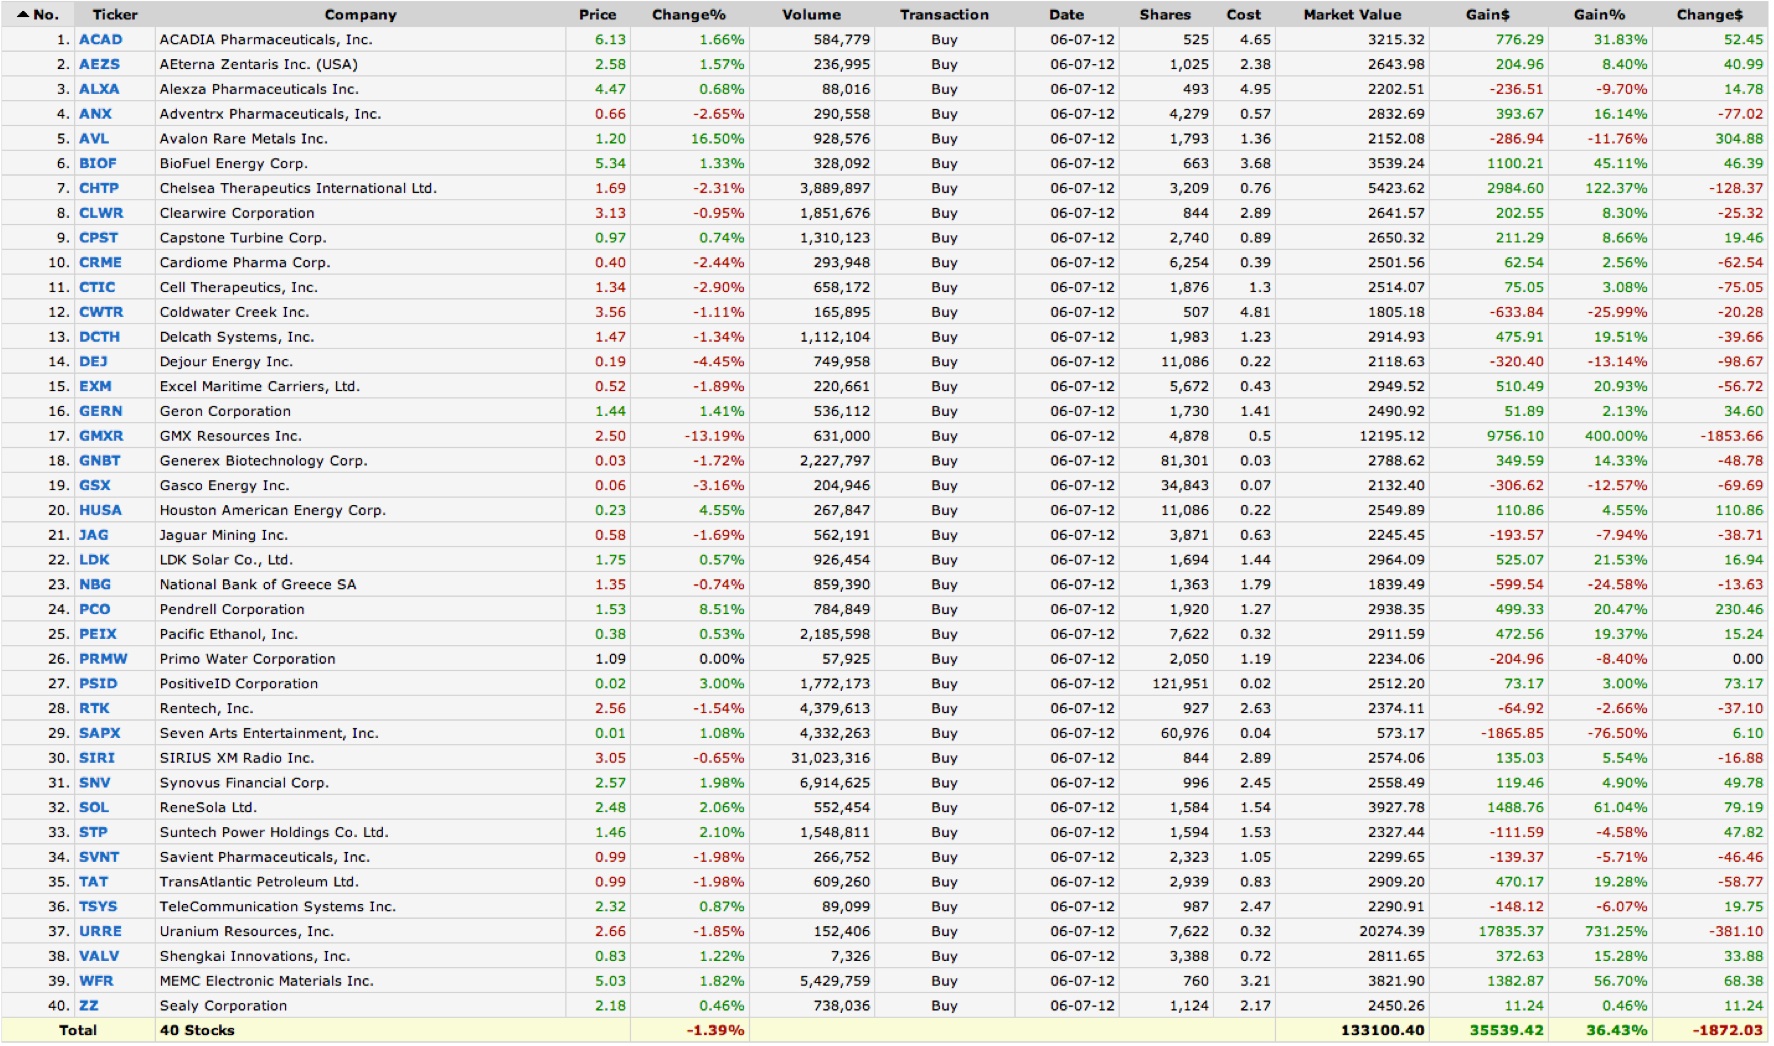Open the HUSA ticker link
Viewport: 1774px width, 1046px height.
(x=100, y=510)
